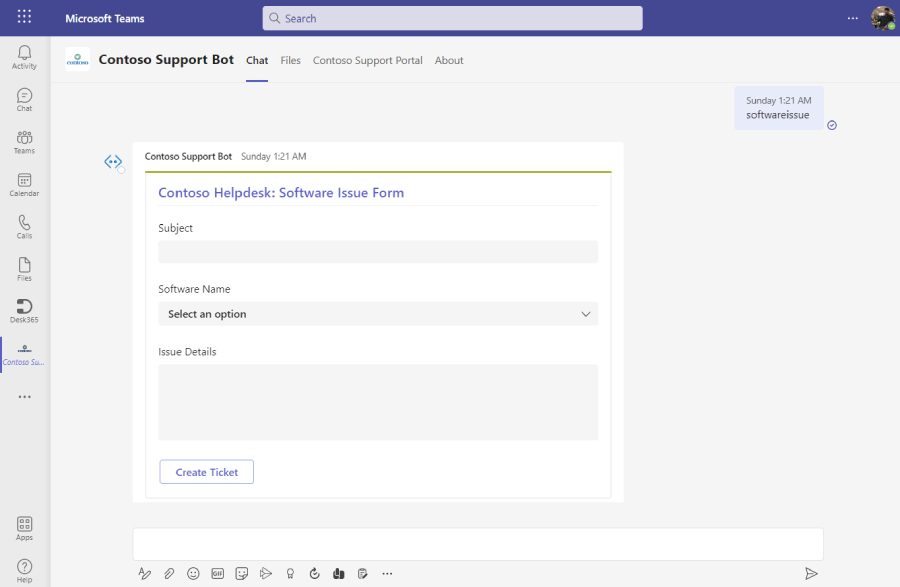Open the Desk365 app in sidebar
The height and width of the screenshot is (587, 900).
(x=24, y=312)
